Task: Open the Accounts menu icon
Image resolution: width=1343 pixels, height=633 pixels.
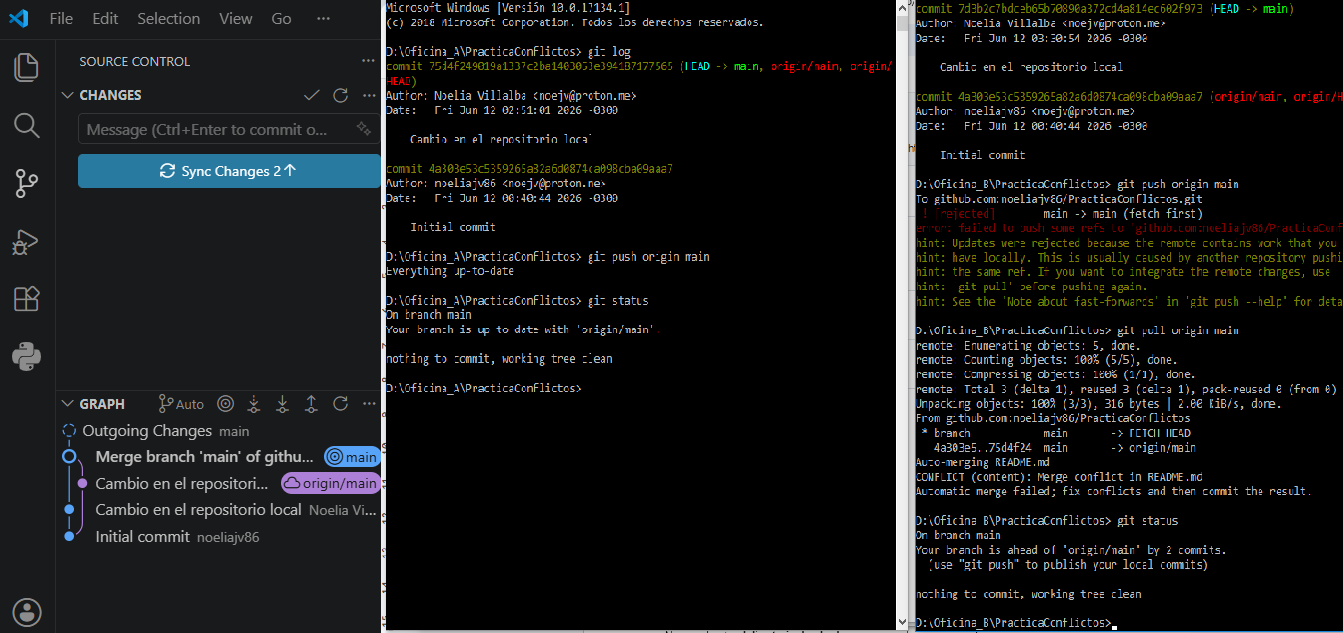Action: tap(27, 611)
